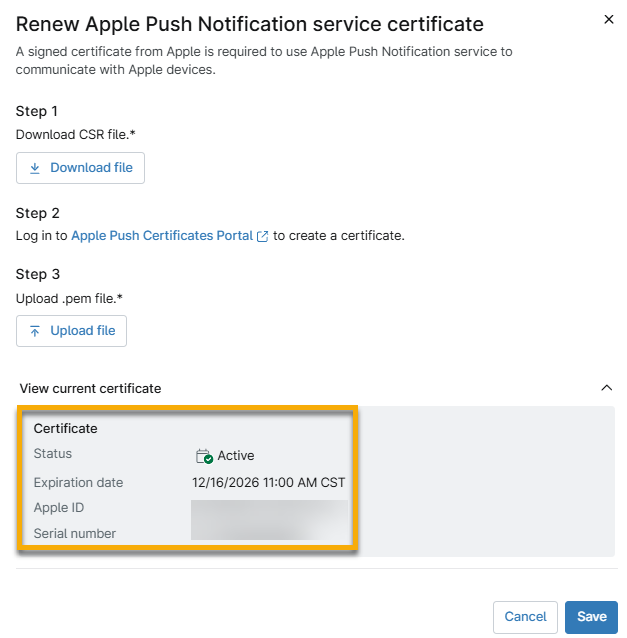This screenshot has height=638, width=627.
Task: Click the Step 2 heading
Action: click(x=37, y=213)
